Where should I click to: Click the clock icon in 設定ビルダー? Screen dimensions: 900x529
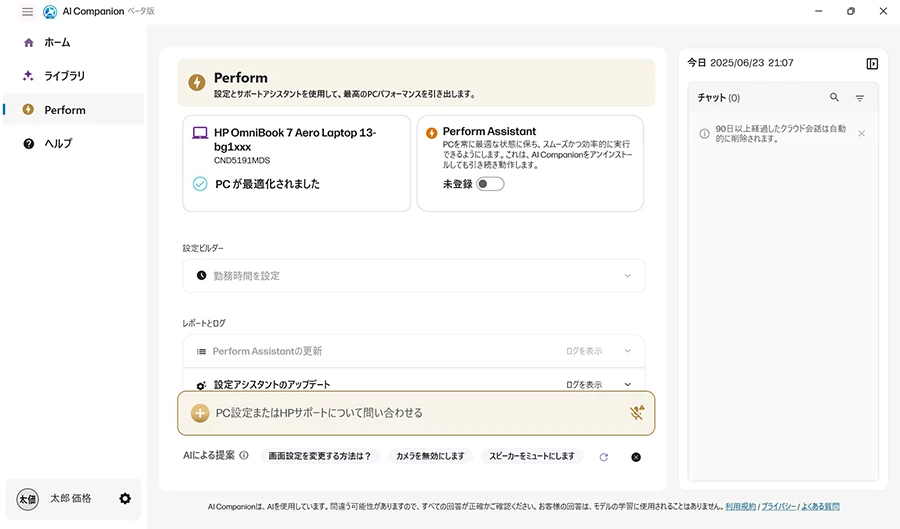point(201,275)
